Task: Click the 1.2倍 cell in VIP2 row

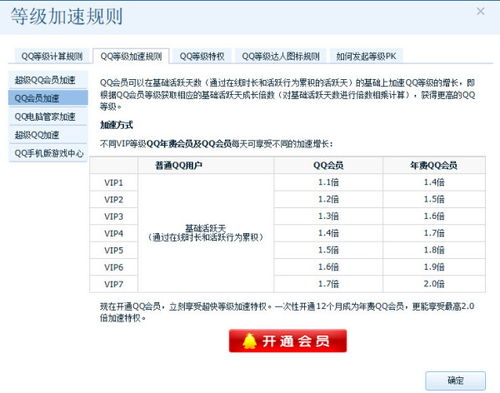Action: tap(328, 199)
